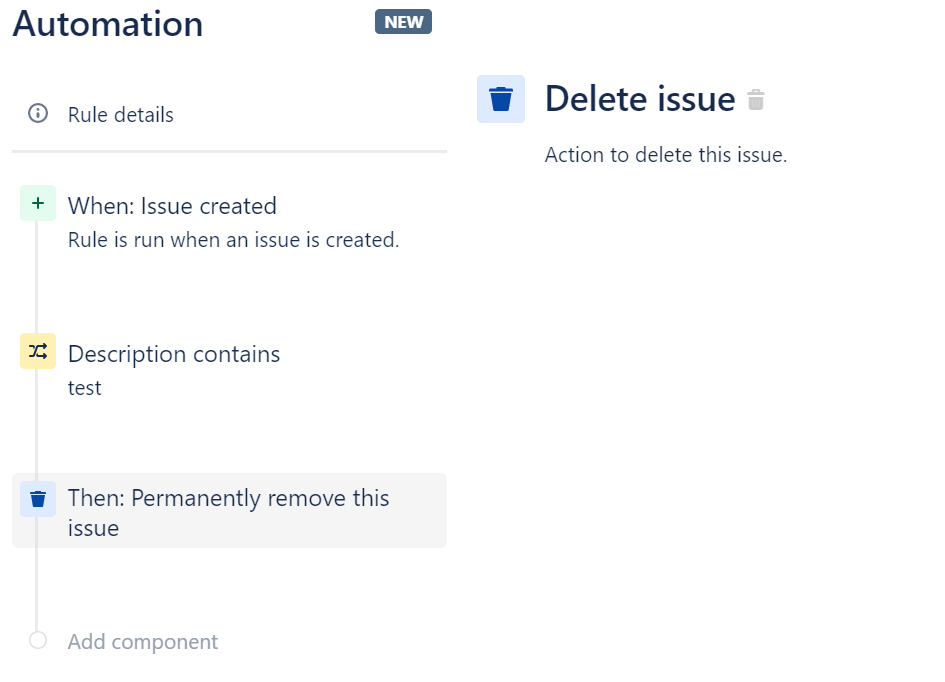
Task: Select the empty circle next to Add component
Action: (x=37, y=641)
